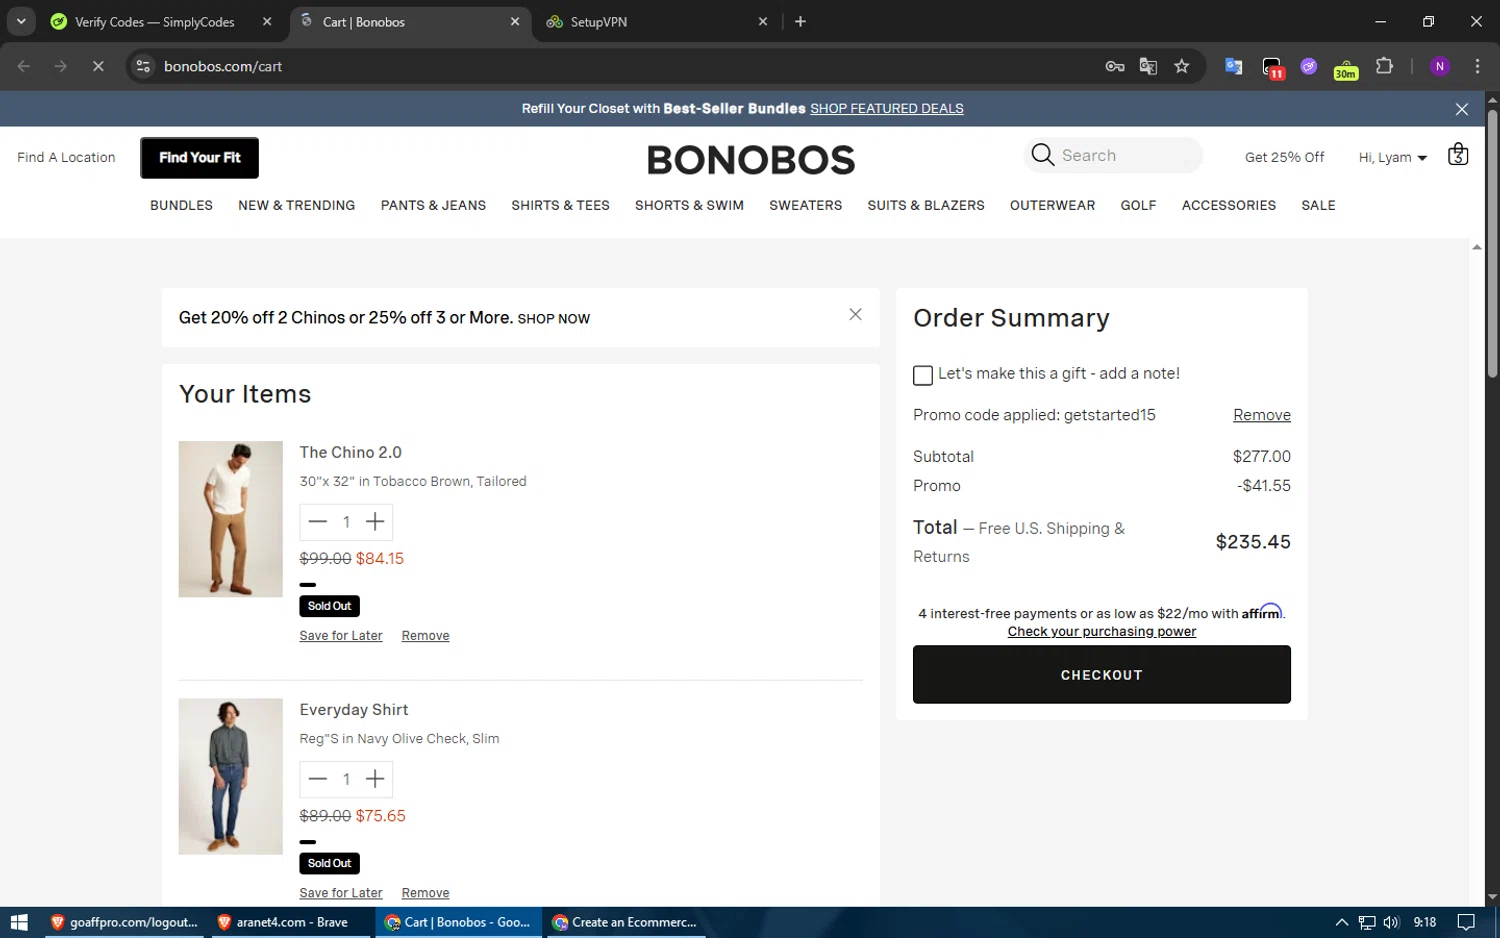
Task: Go to the BONOBOS logo homepage
Action: coord(751,160)
